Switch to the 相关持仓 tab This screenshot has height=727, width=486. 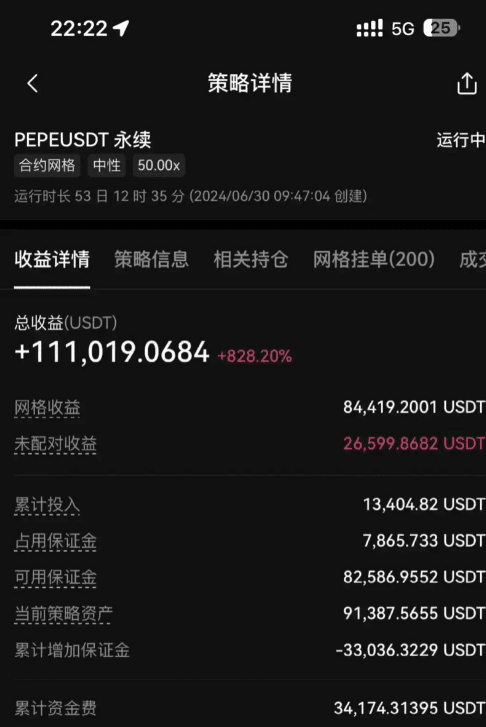click(251, 259)
